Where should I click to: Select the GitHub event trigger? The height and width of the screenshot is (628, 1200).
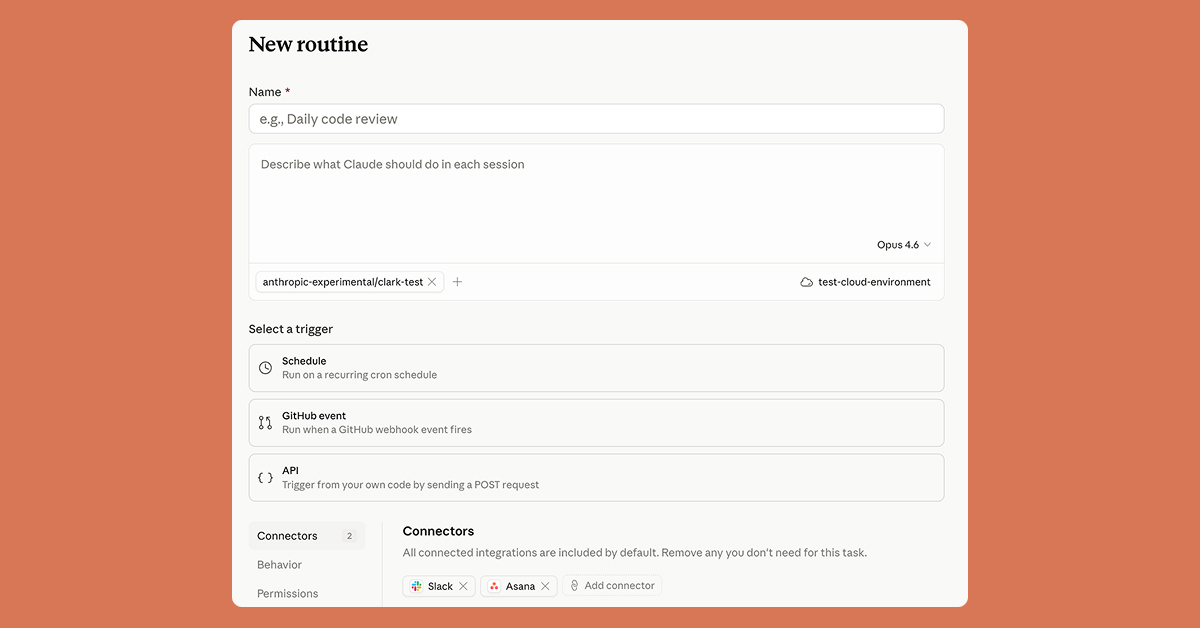point(596,422)
